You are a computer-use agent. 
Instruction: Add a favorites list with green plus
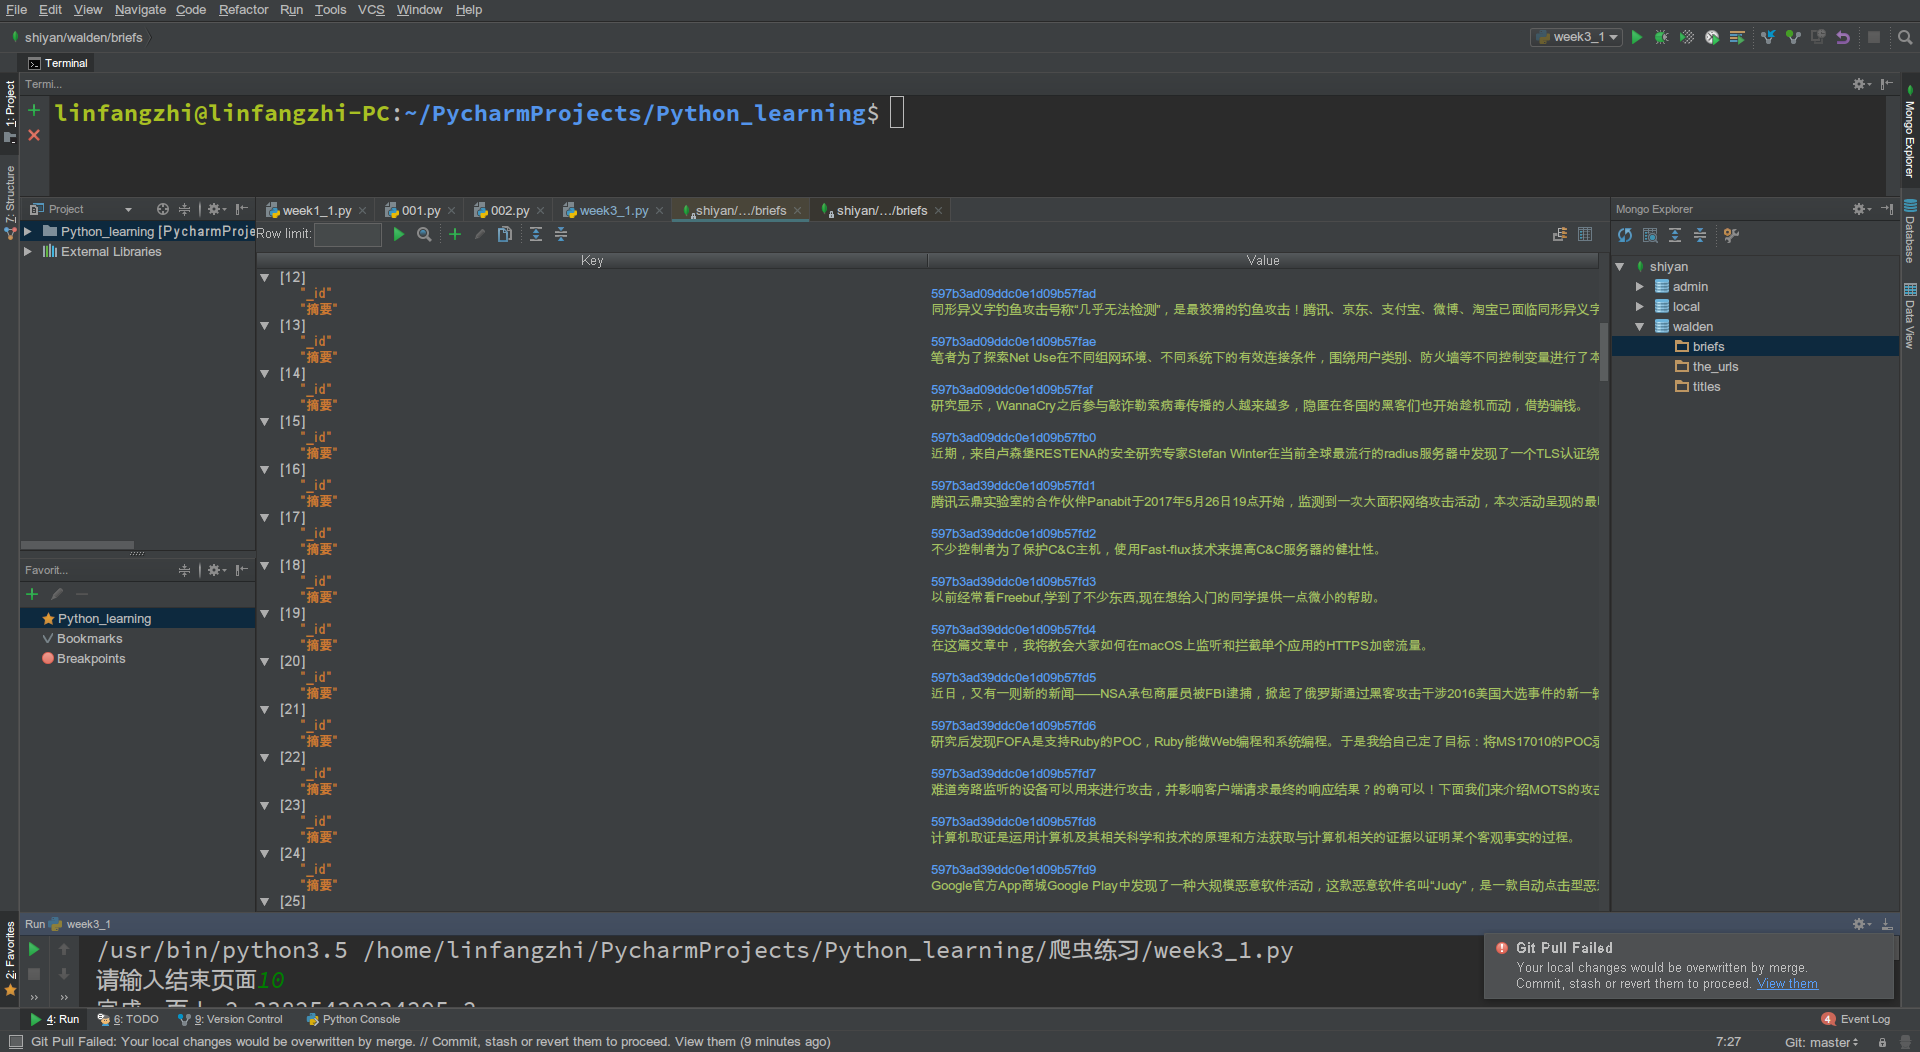click(x=32, y=594)
